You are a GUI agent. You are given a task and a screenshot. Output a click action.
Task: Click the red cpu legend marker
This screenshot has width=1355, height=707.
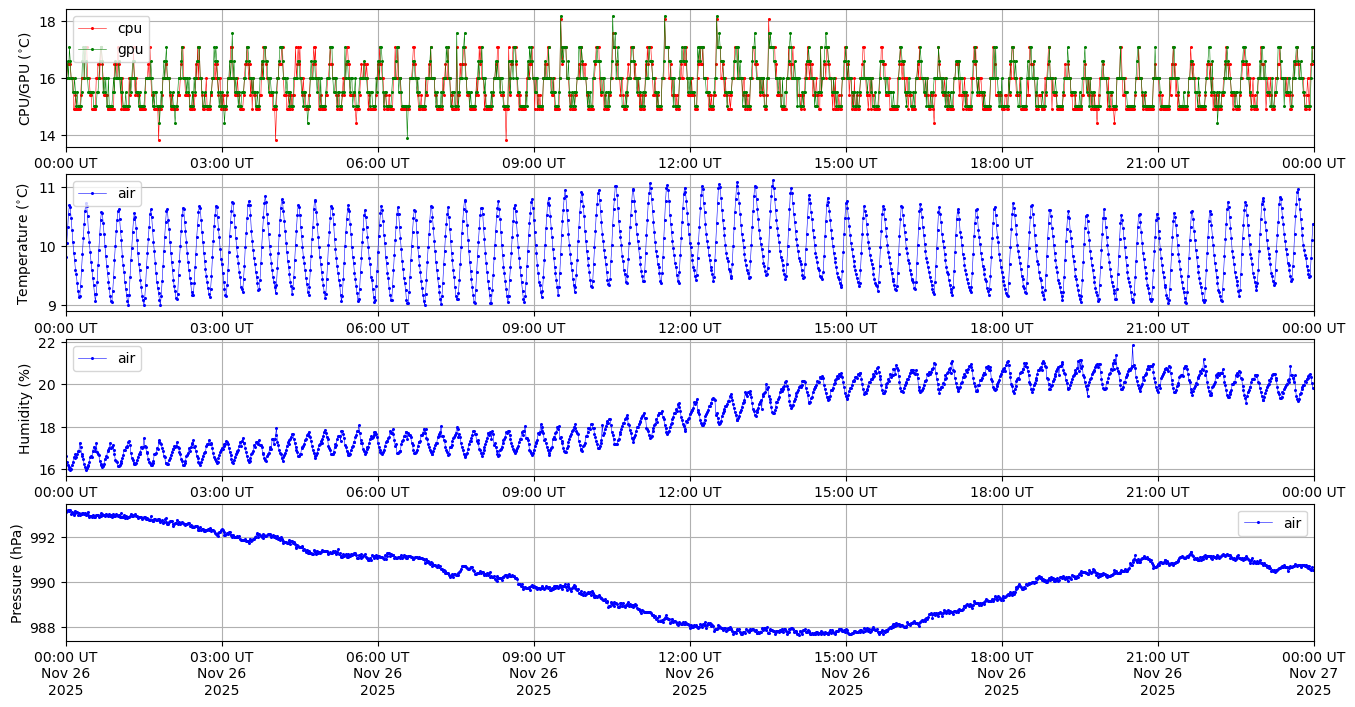pos(92,29)
